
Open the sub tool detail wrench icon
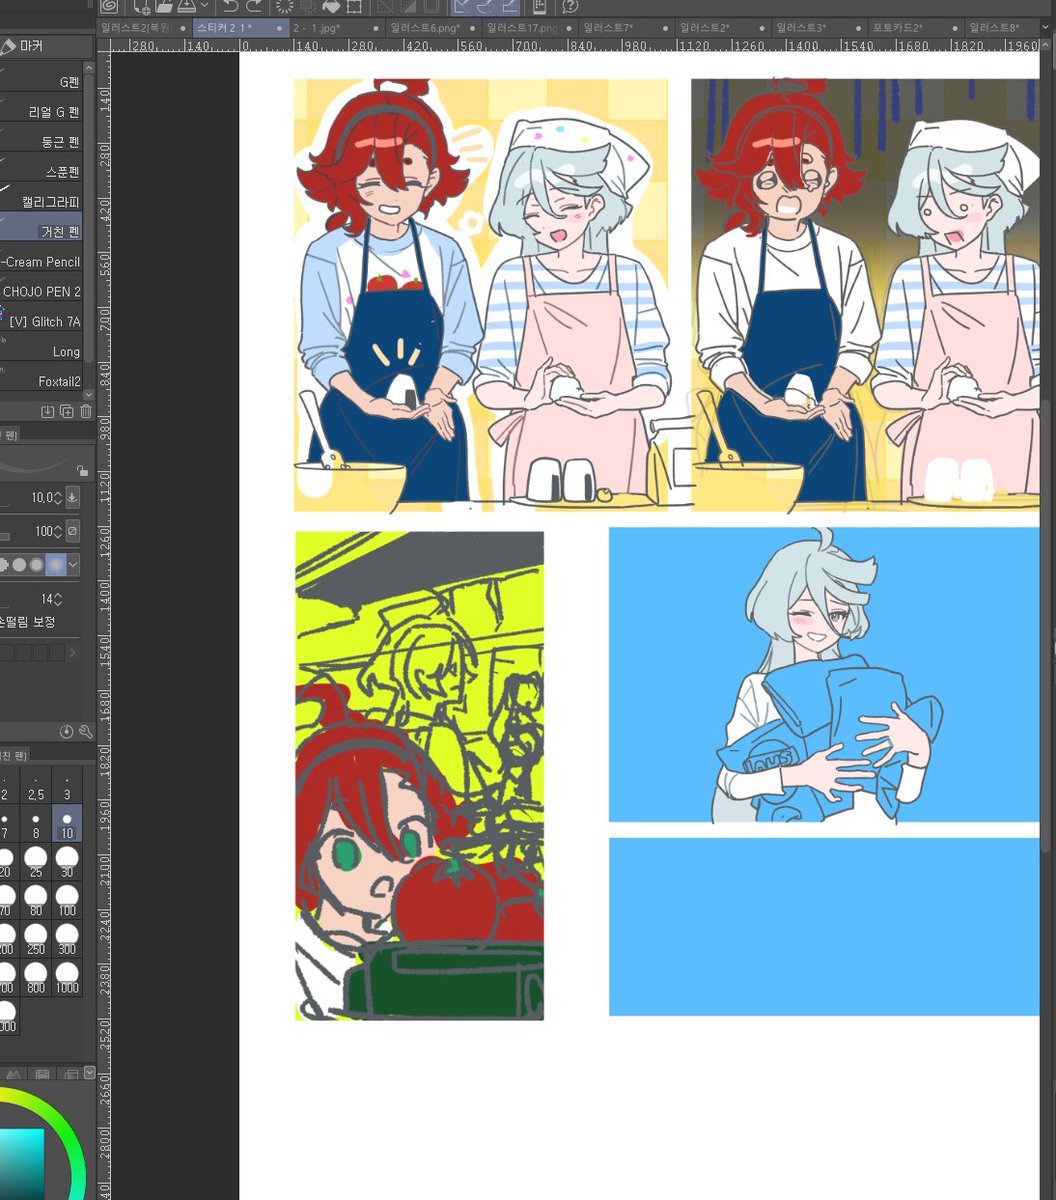(85, 732)
